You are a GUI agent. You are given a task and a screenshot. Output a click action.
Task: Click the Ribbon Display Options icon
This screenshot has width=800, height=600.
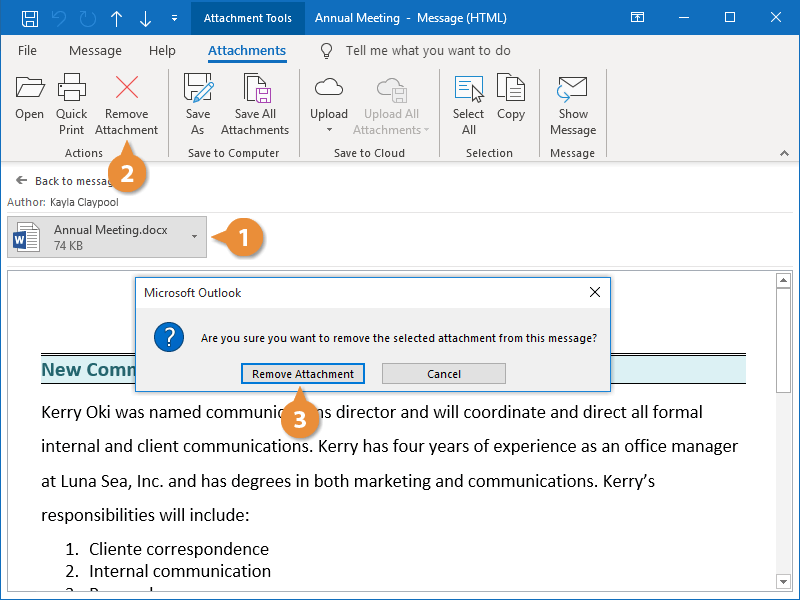[637, 17]
